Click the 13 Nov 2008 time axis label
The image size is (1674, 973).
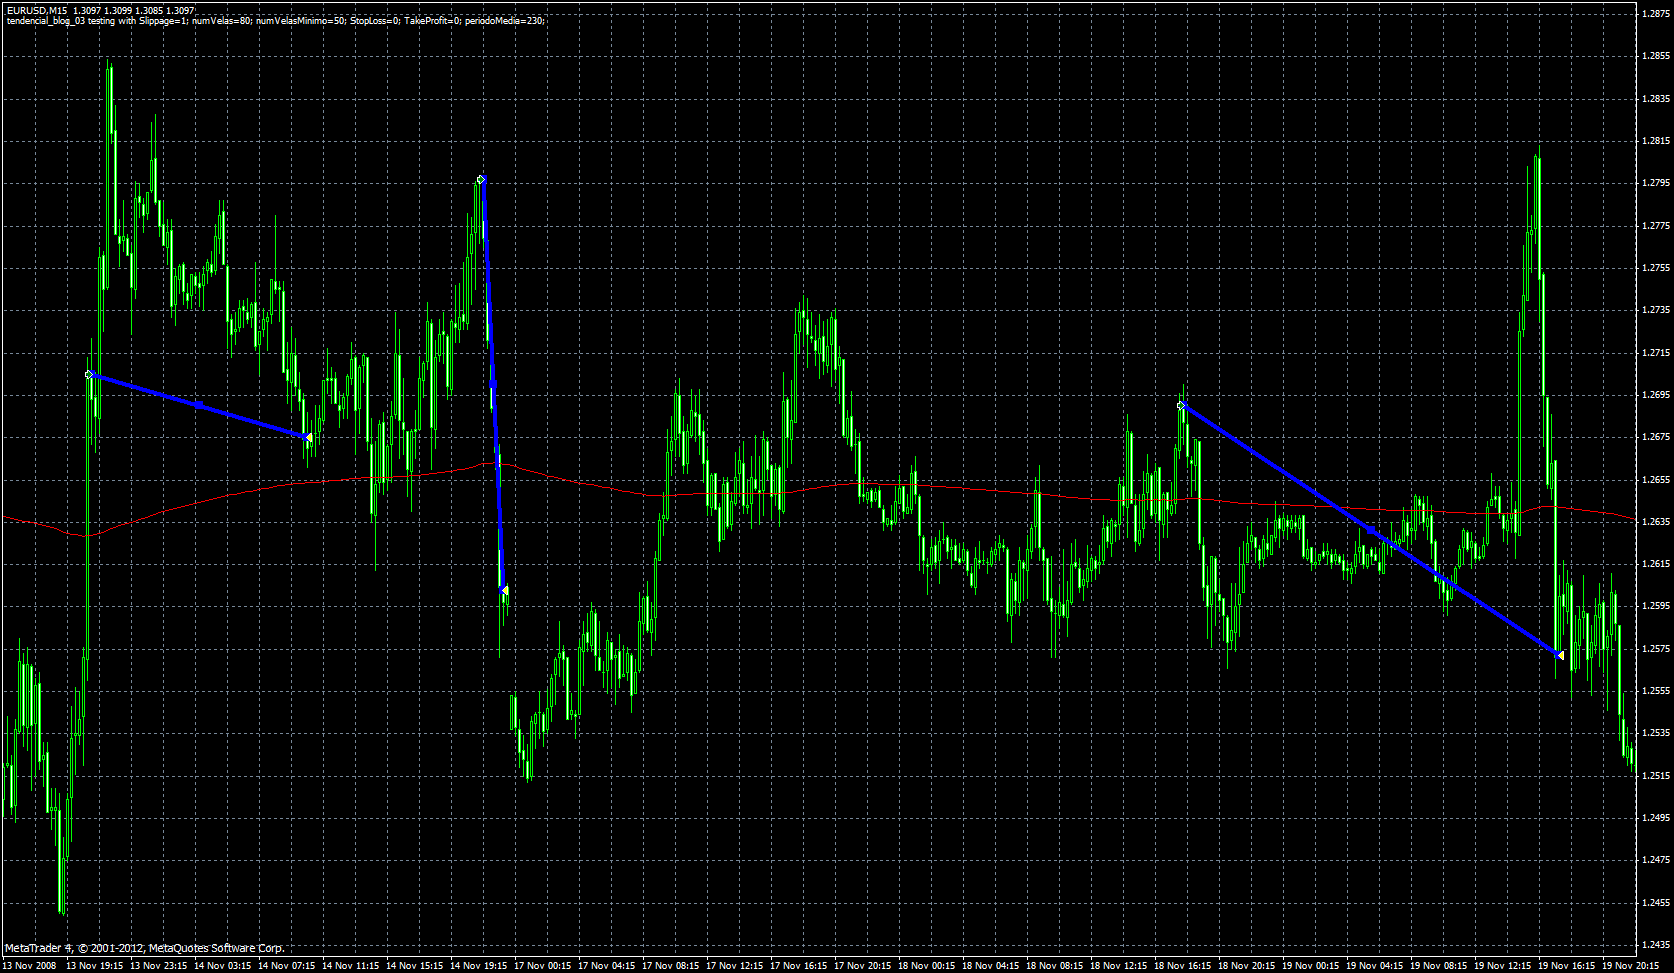click(29, 966)
